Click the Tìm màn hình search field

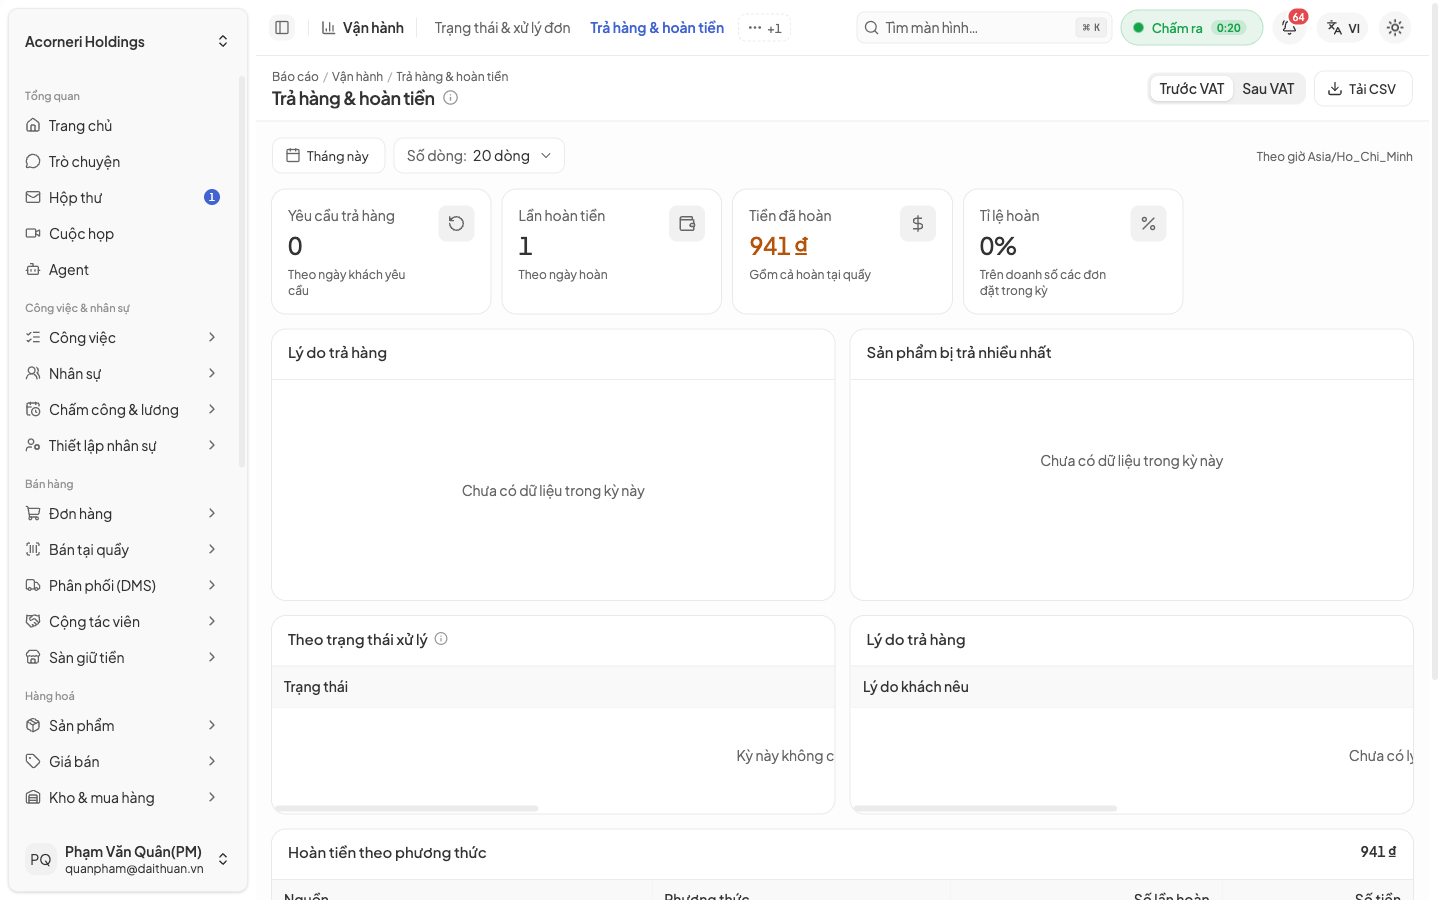coord(984,28)
